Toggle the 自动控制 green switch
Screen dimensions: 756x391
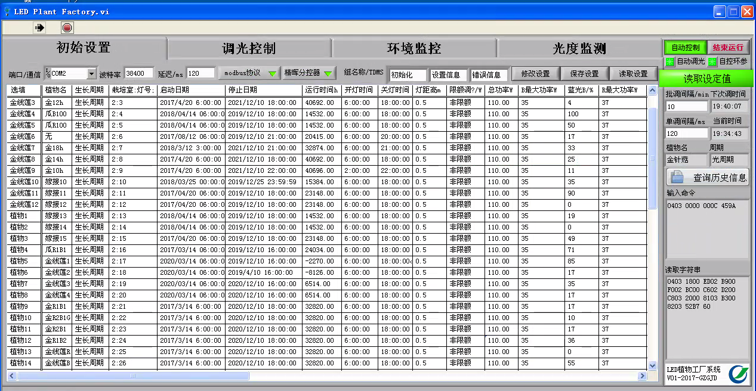[x=685, y=48]
